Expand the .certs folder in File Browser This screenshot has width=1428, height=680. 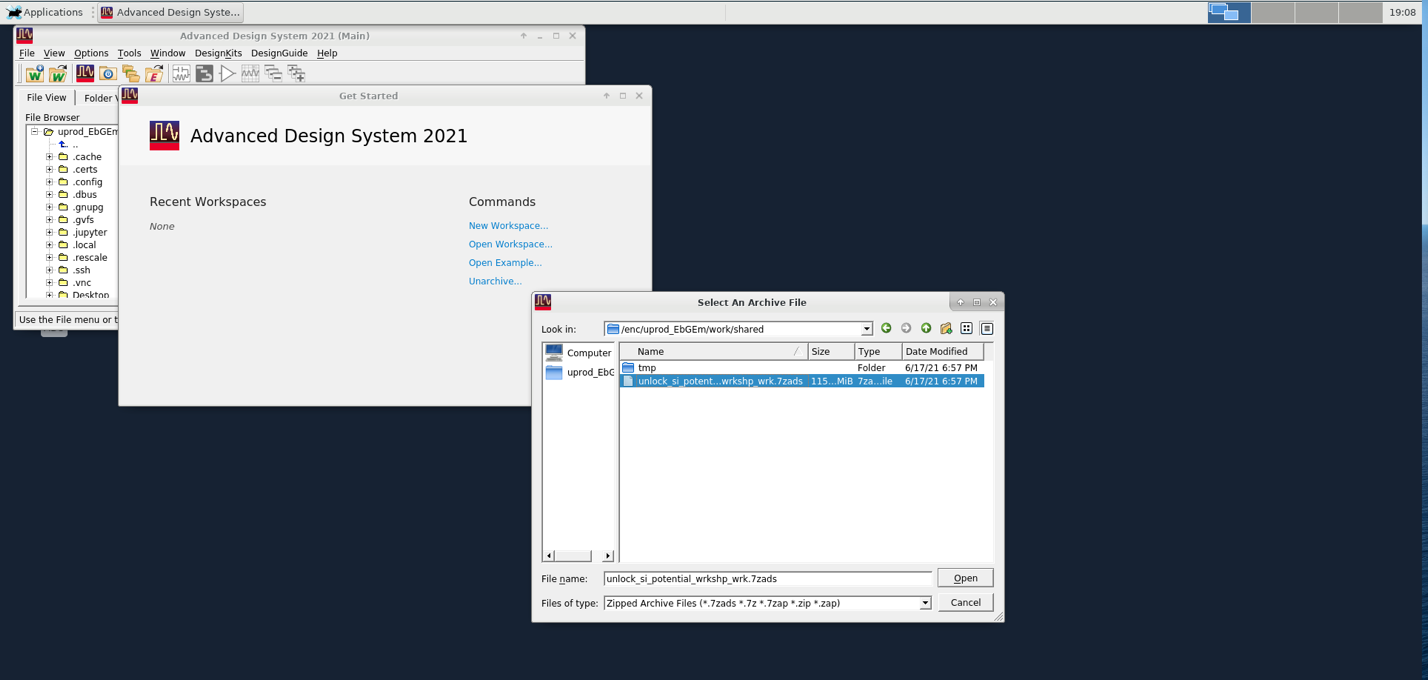[x=49, y=169]
